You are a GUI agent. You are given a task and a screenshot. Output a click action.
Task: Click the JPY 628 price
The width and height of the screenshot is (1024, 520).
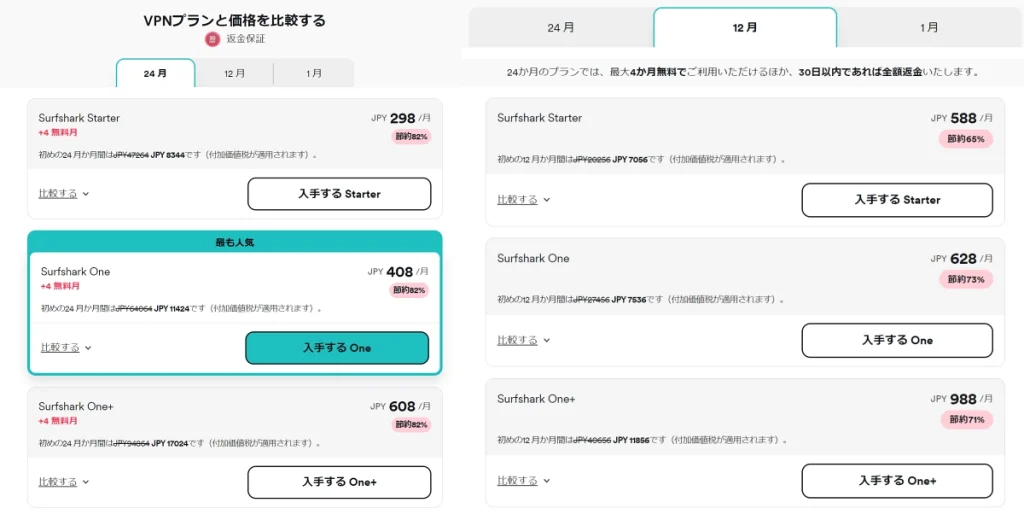pyautogui.click(x=962, y=259)
